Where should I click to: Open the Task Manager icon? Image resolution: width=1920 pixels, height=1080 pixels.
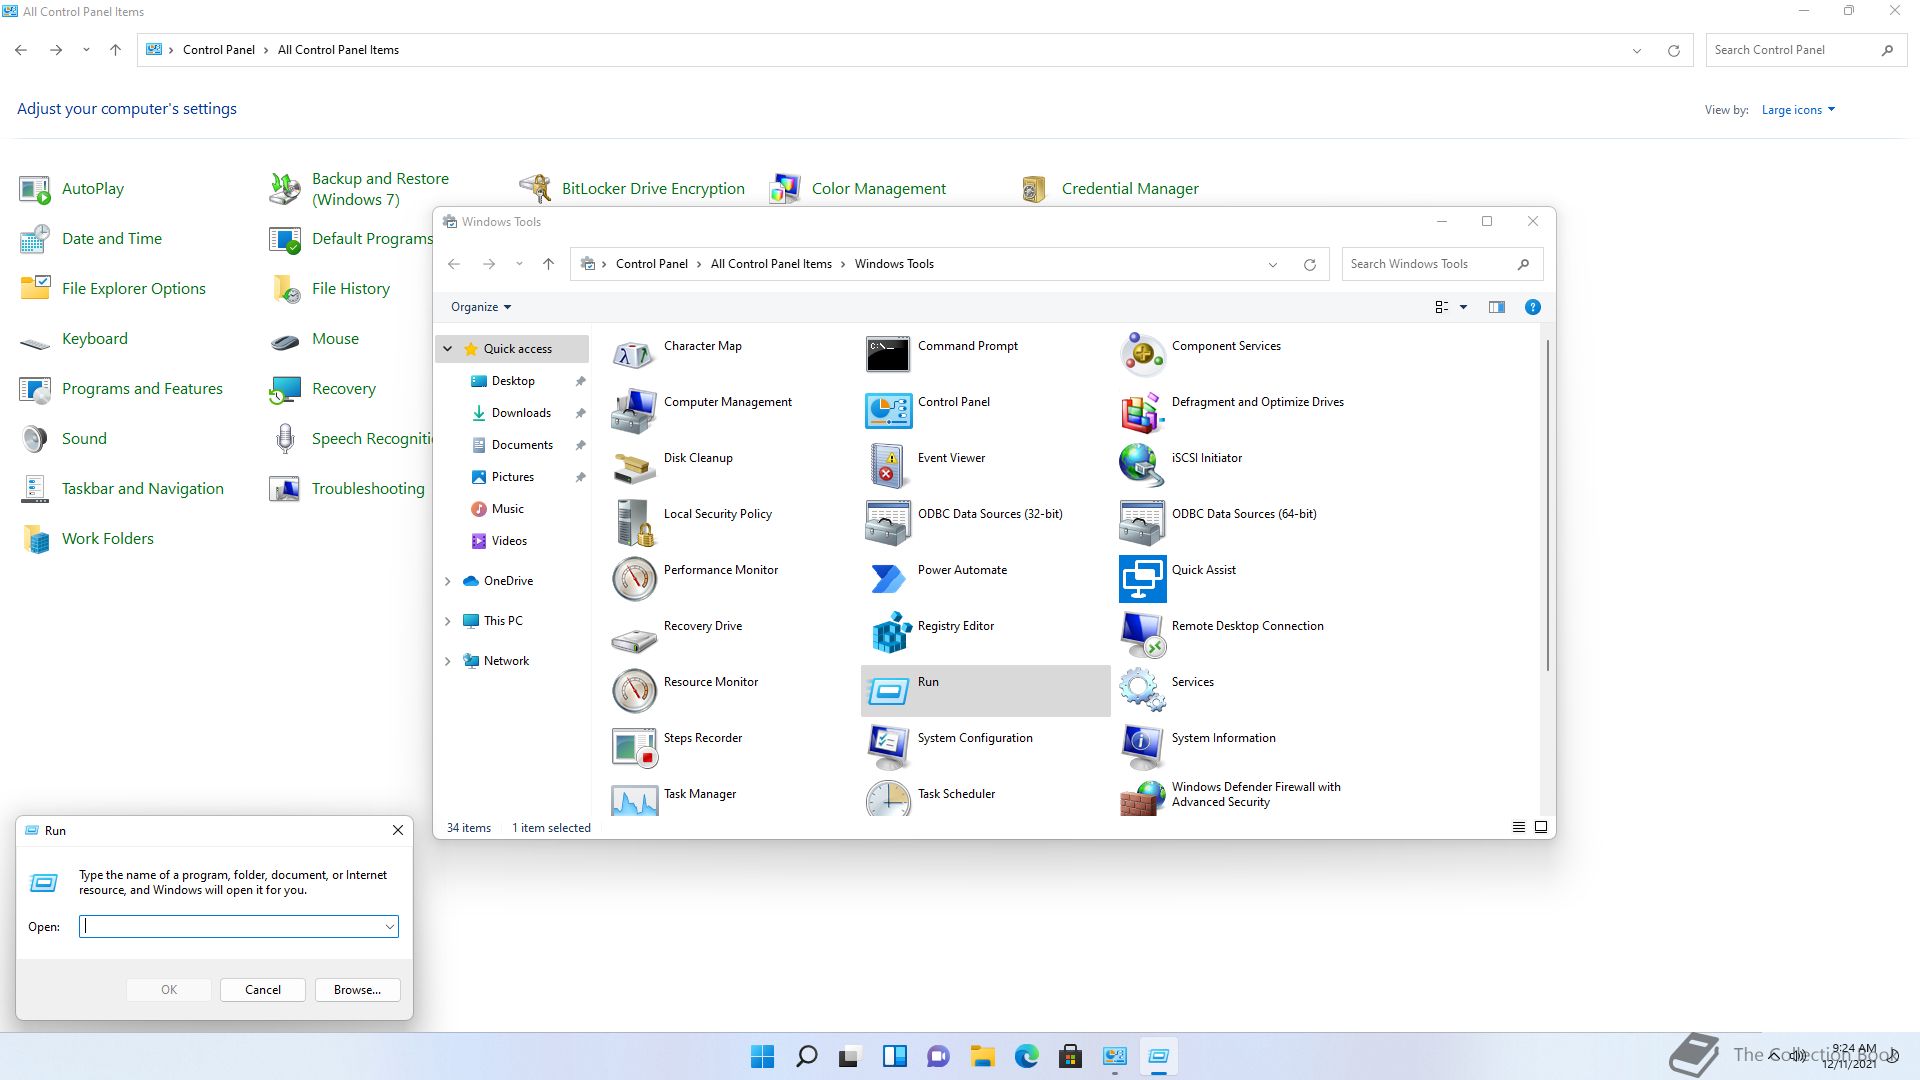coord(634,798)
